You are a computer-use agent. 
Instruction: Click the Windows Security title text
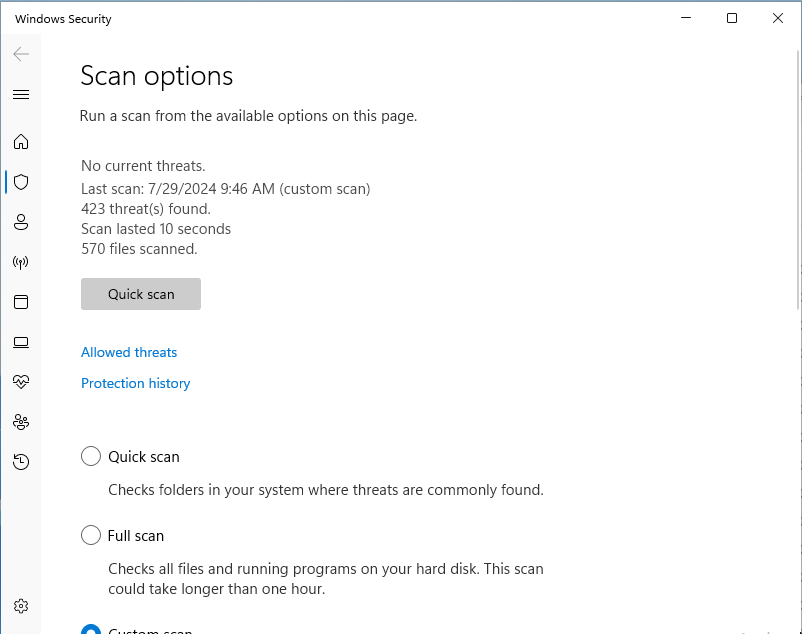[63, 19]
